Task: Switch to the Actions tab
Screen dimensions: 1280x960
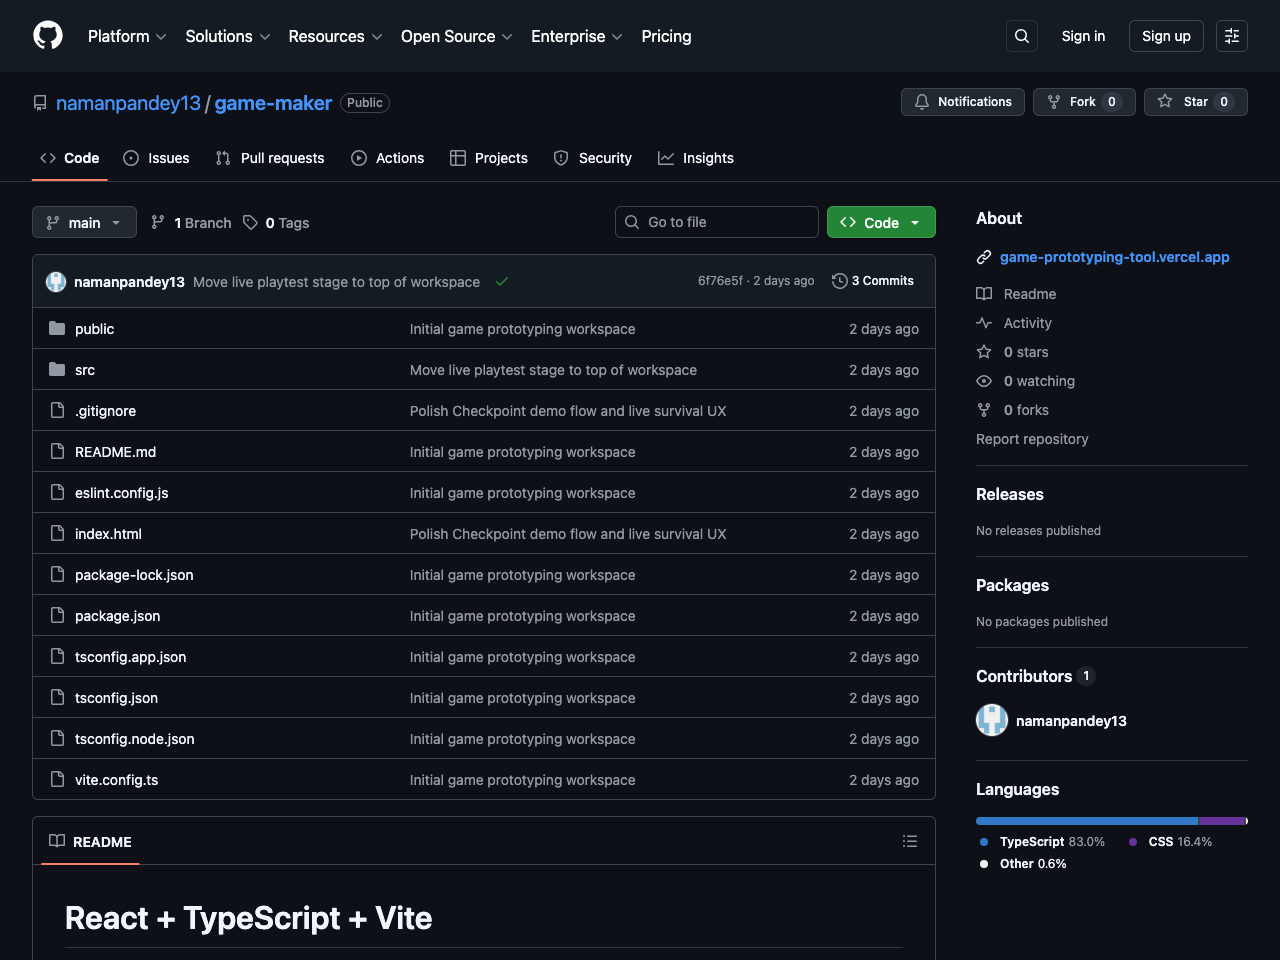Action: tap(388, 158)
